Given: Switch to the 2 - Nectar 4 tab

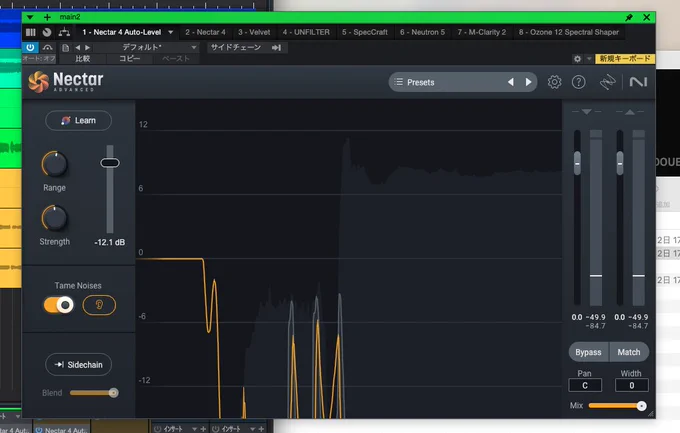Looking at the screenshot, I should (205, 32).
